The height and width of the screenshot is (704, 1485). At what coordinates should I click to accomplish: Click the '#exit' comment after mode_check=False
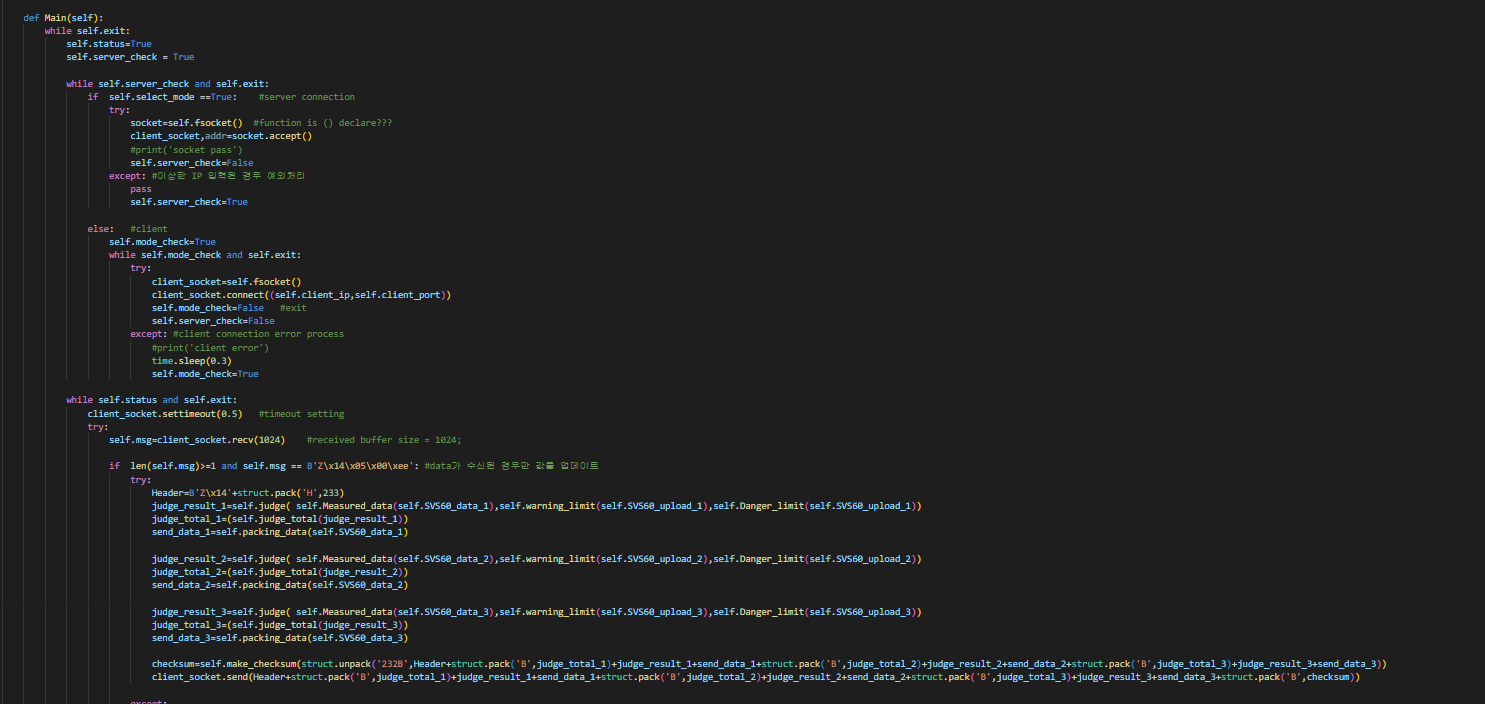tap(293, 308)
